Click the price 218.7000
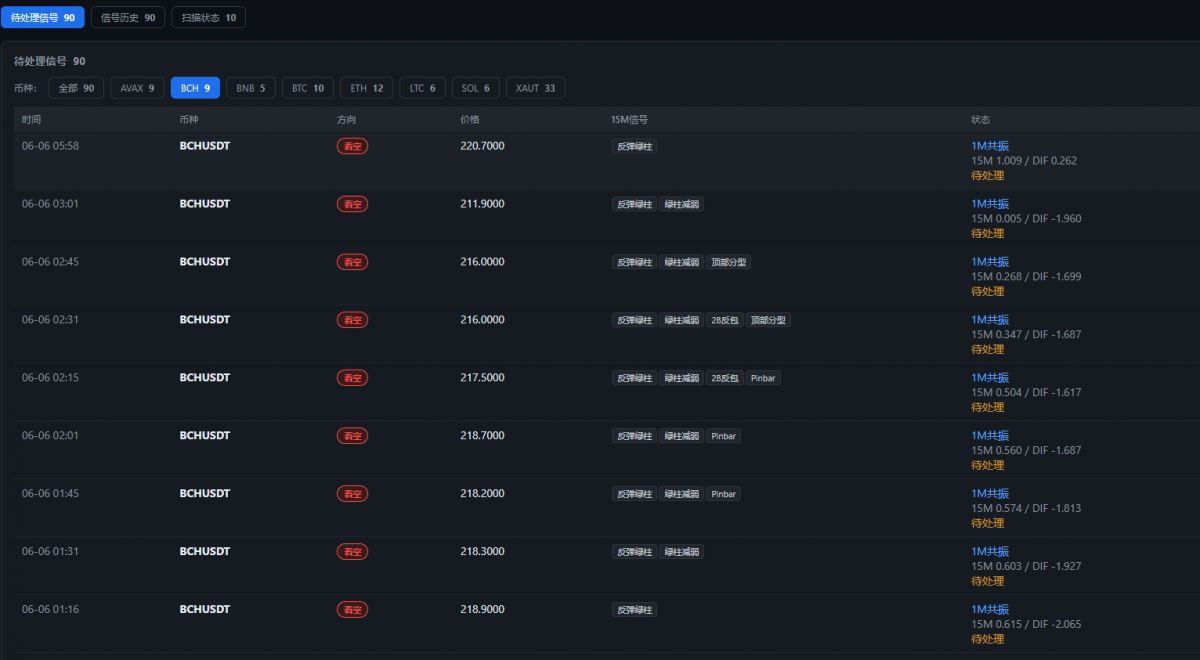 point(482,436)
